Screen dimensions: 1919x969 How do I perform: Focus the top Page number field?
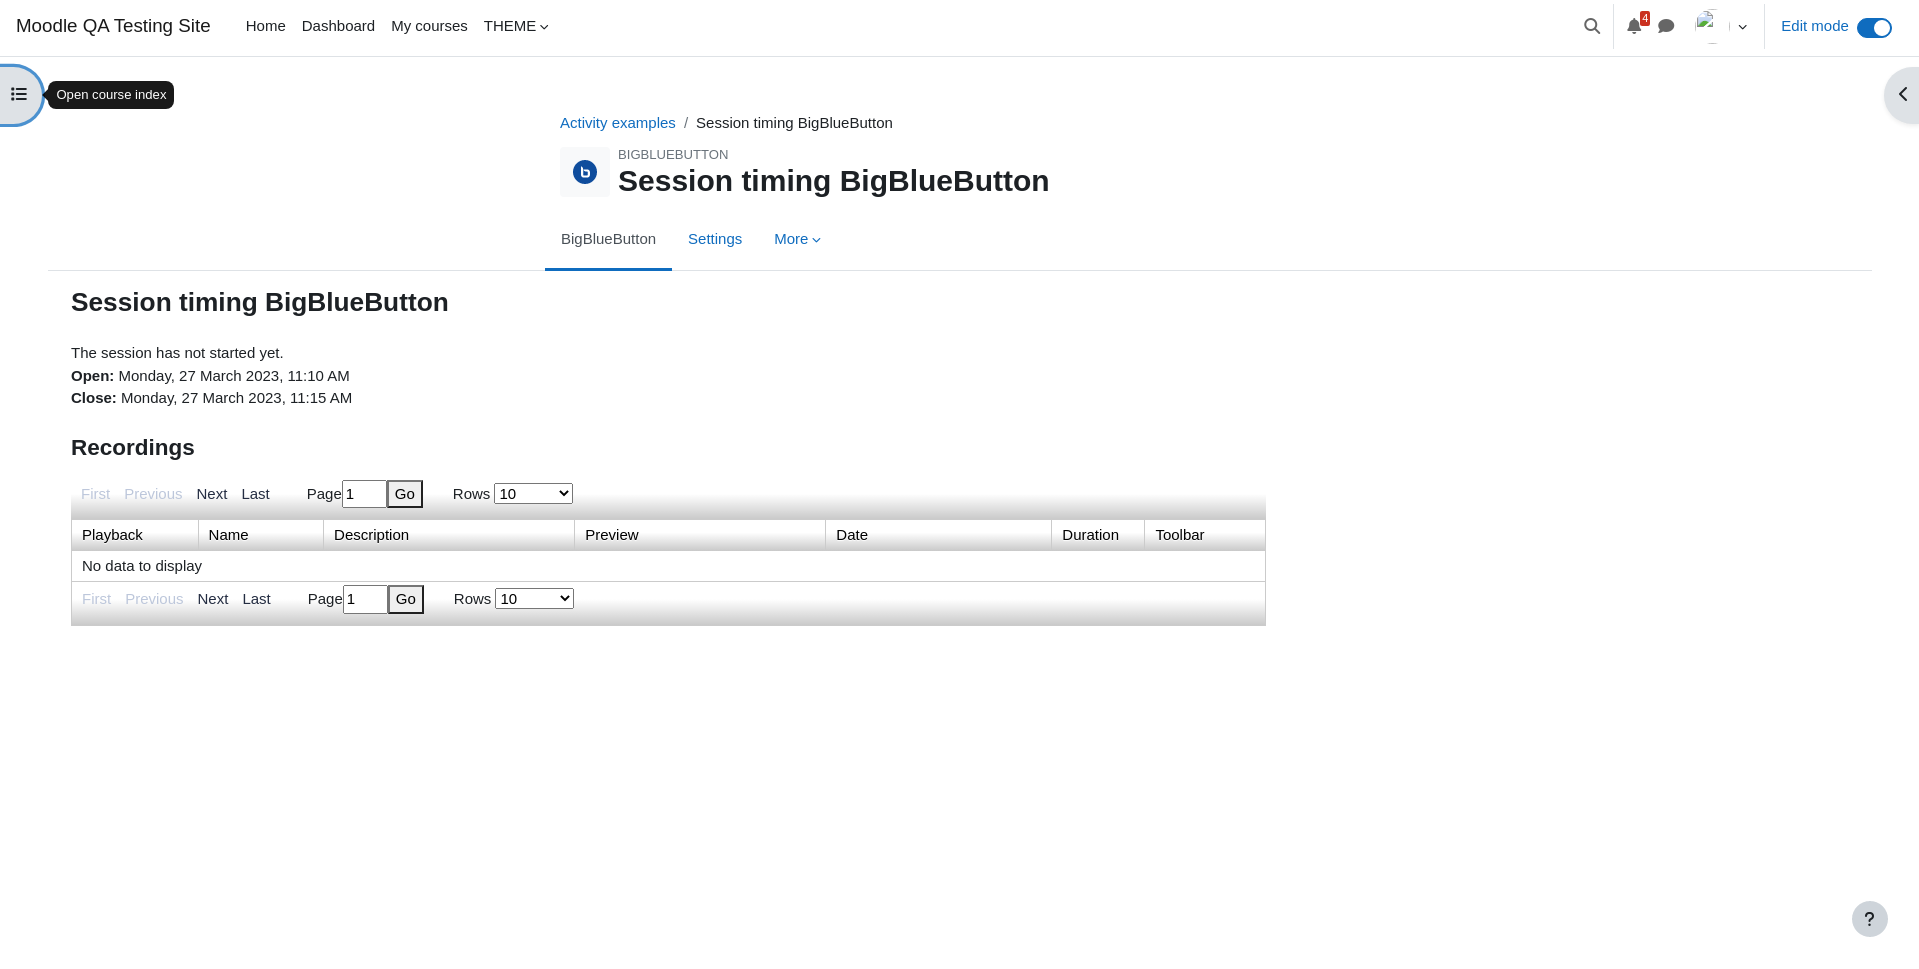pyautogui.click(x=364, y=494)
